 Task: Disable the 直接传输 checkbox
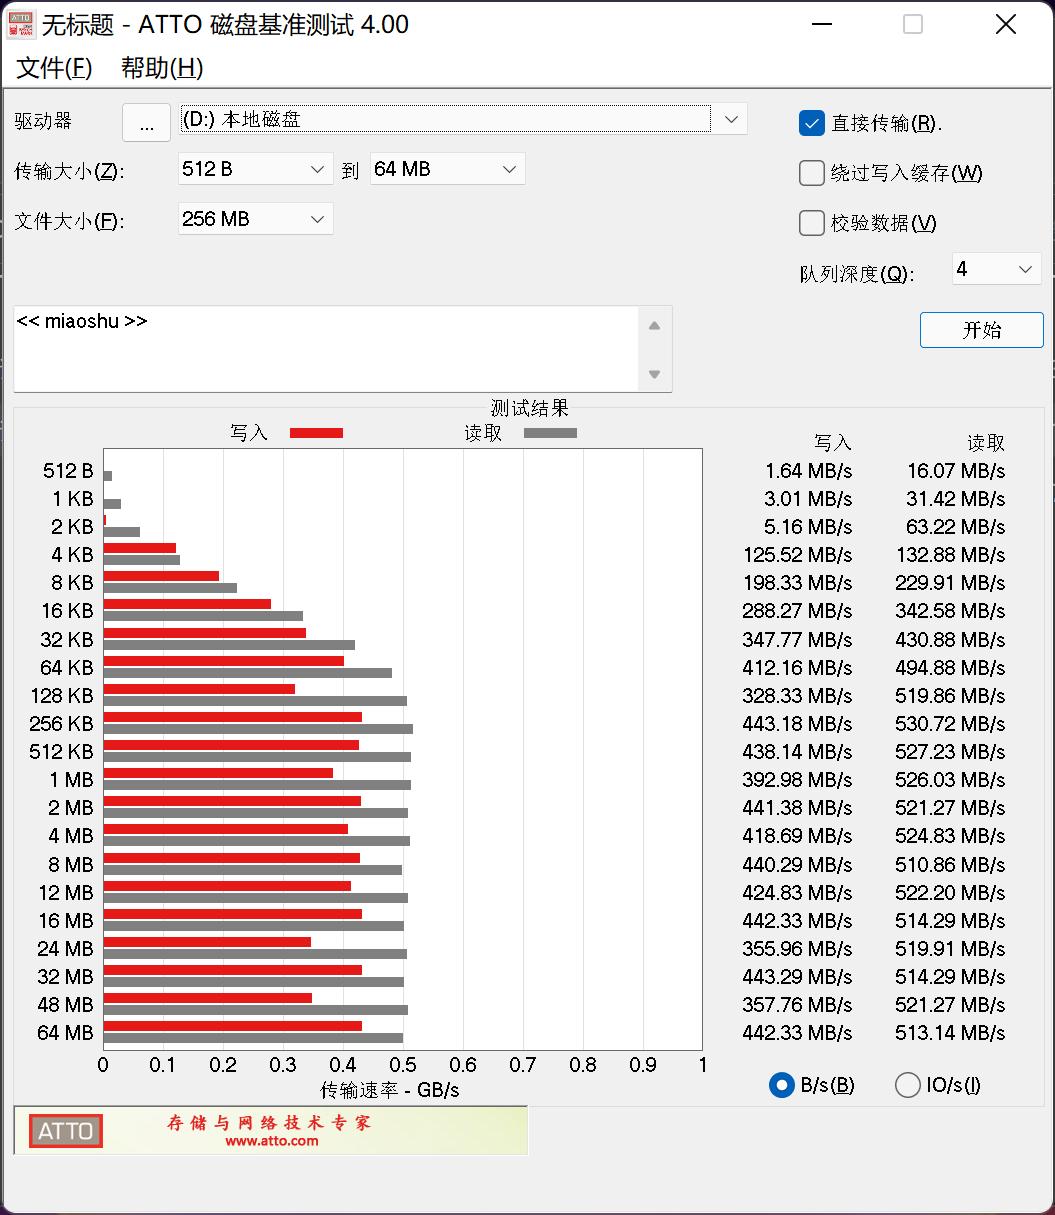811,123
